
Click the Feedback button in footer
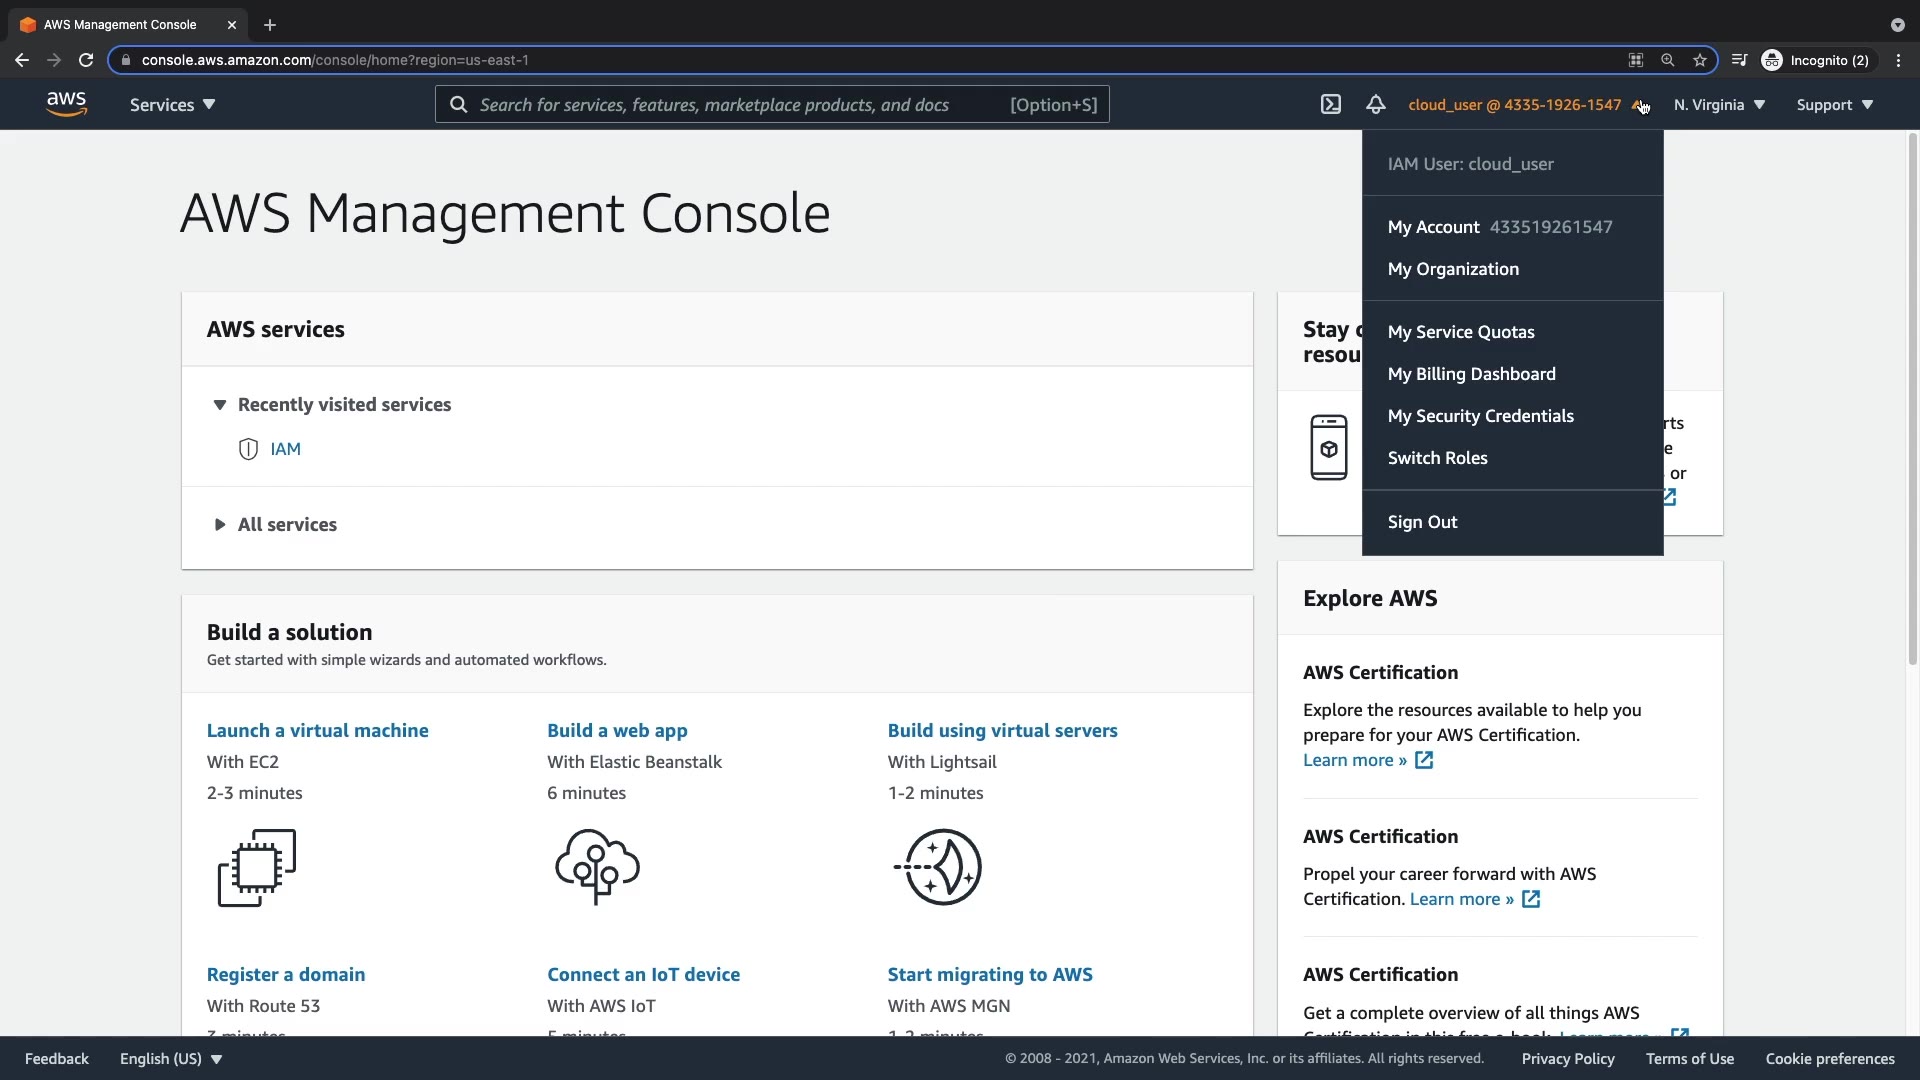pyautogui.click(x=56, y=1058)
